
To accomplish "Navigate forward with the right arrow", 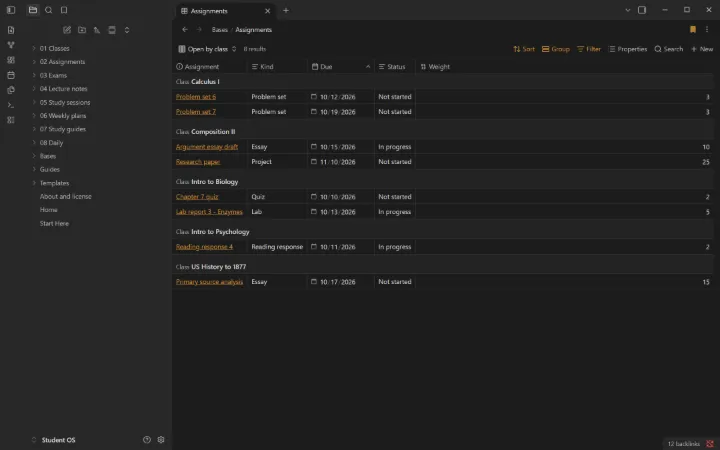I will click(x=199, y=29).
